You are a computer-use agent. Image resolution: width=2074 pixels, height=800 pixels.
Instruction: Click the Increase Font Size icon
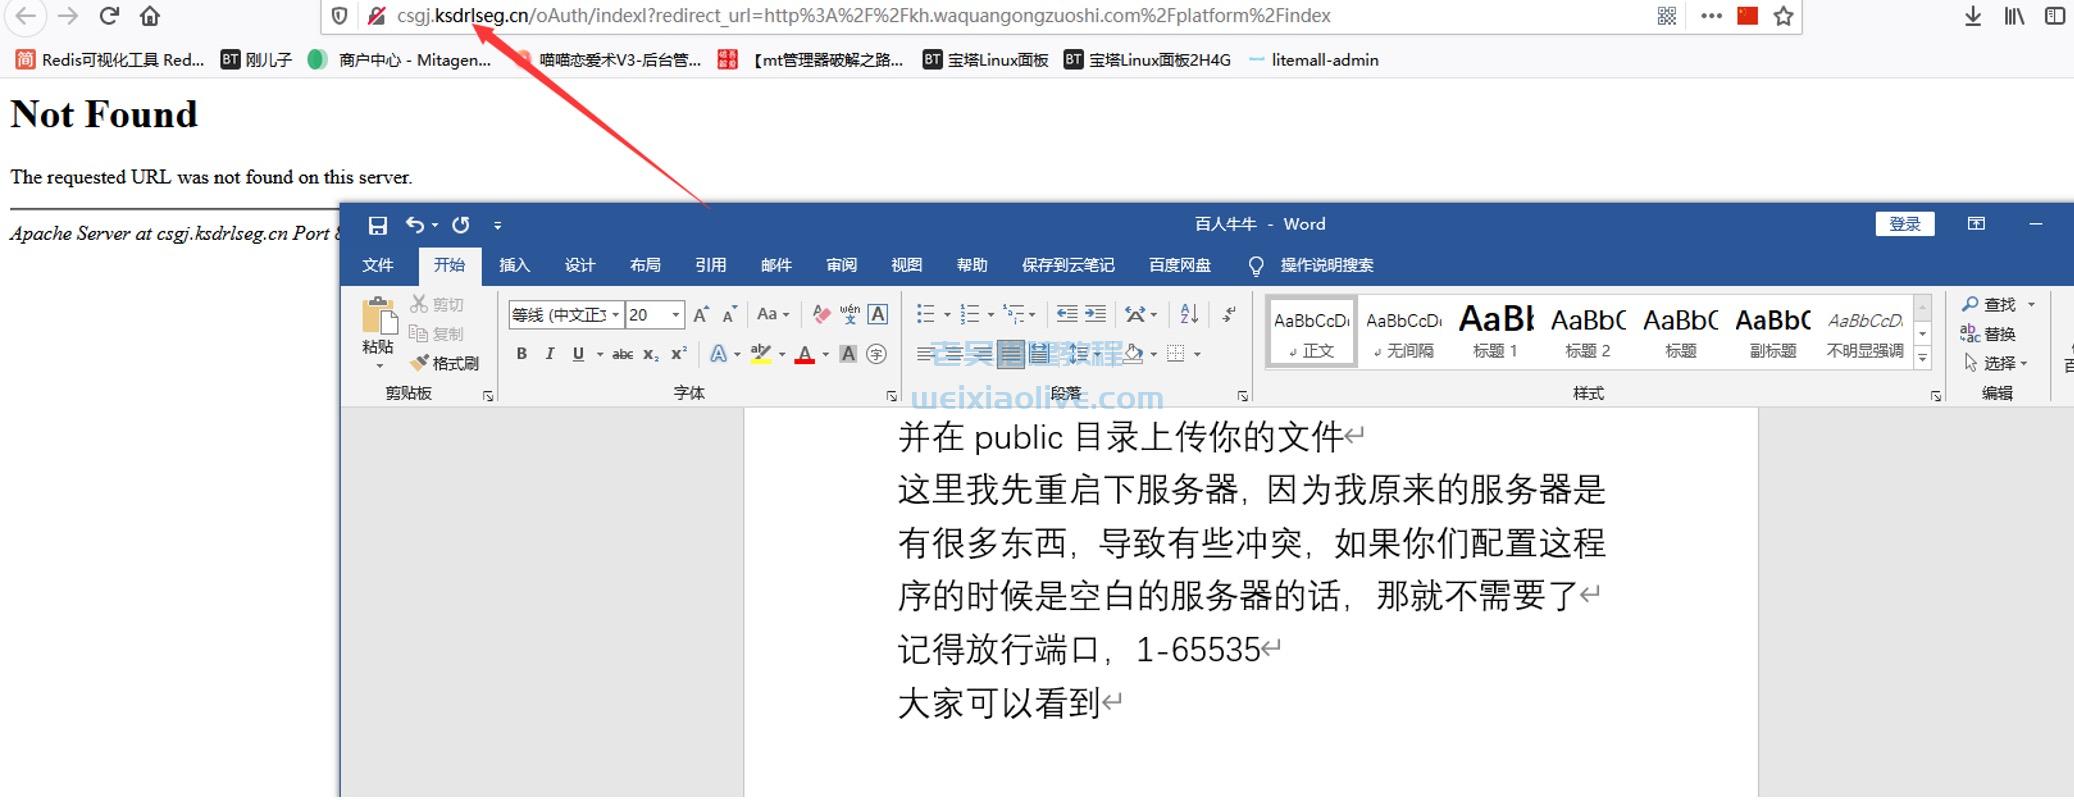702,315
